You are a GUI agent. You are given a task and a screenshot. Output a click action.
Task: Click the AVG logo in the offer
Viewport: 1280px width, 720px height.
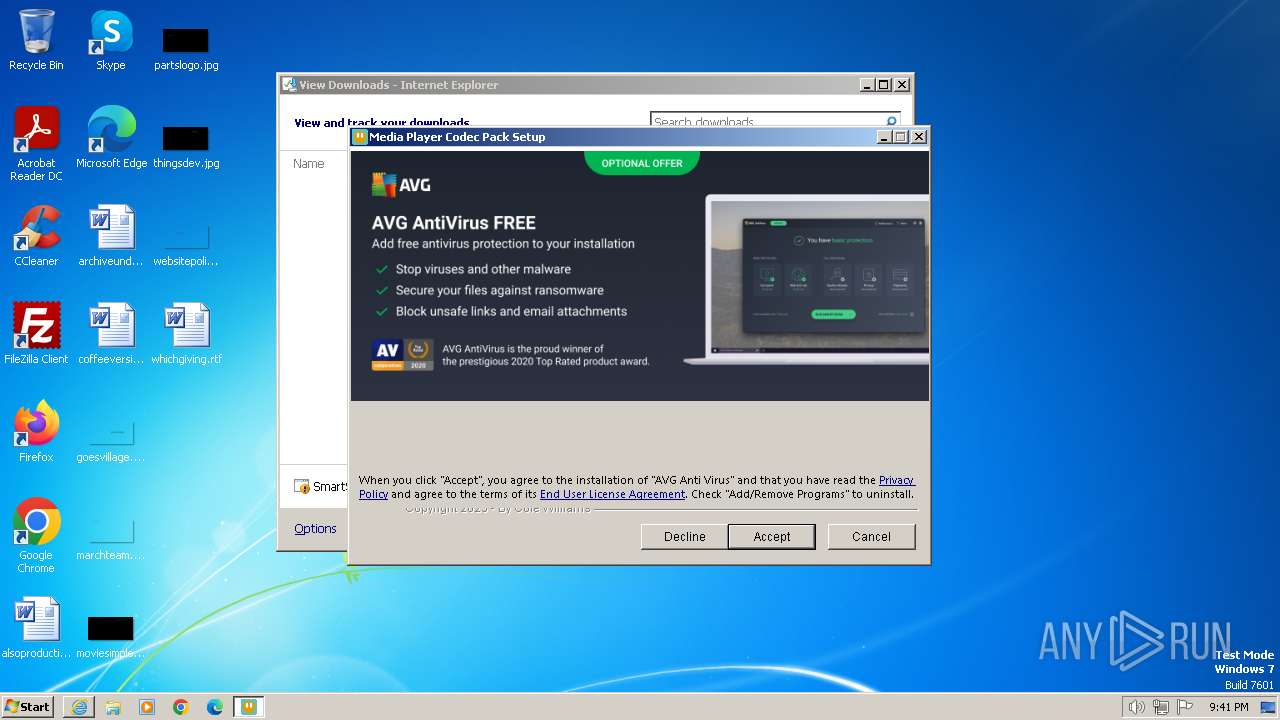(x=401, y=185)
